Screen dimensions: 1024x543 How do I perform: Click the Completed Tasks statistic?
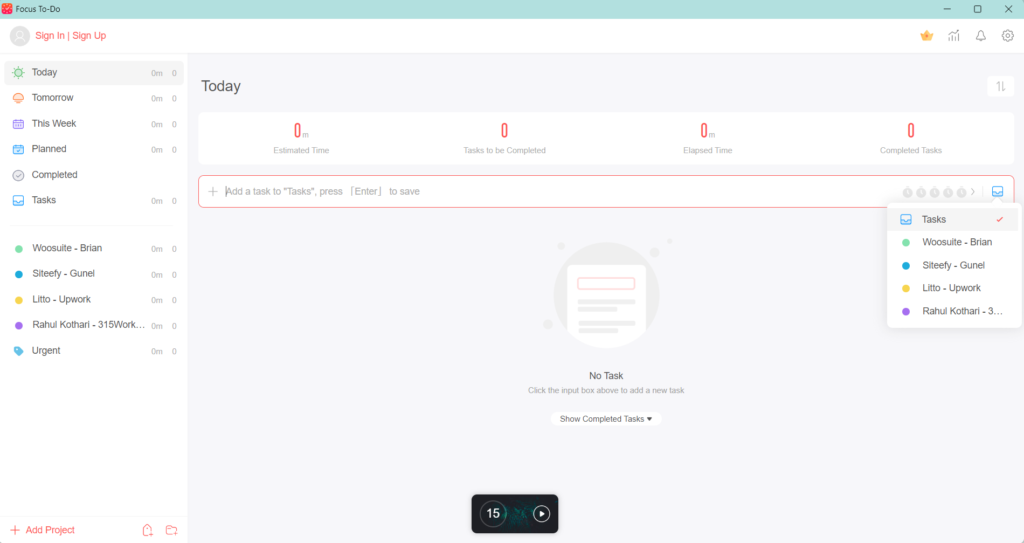click(910, 139)
